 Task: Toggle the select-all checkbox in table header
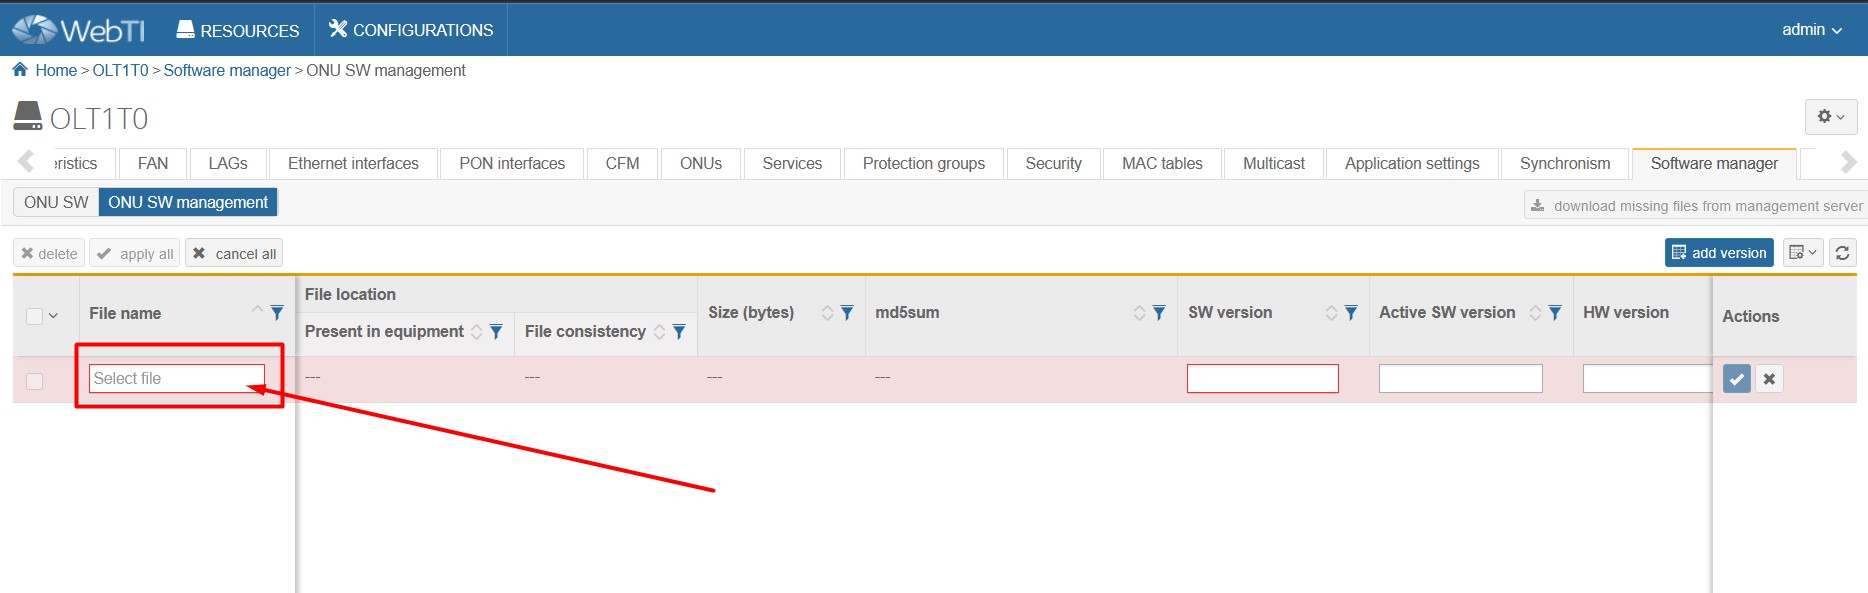point(34,316)
